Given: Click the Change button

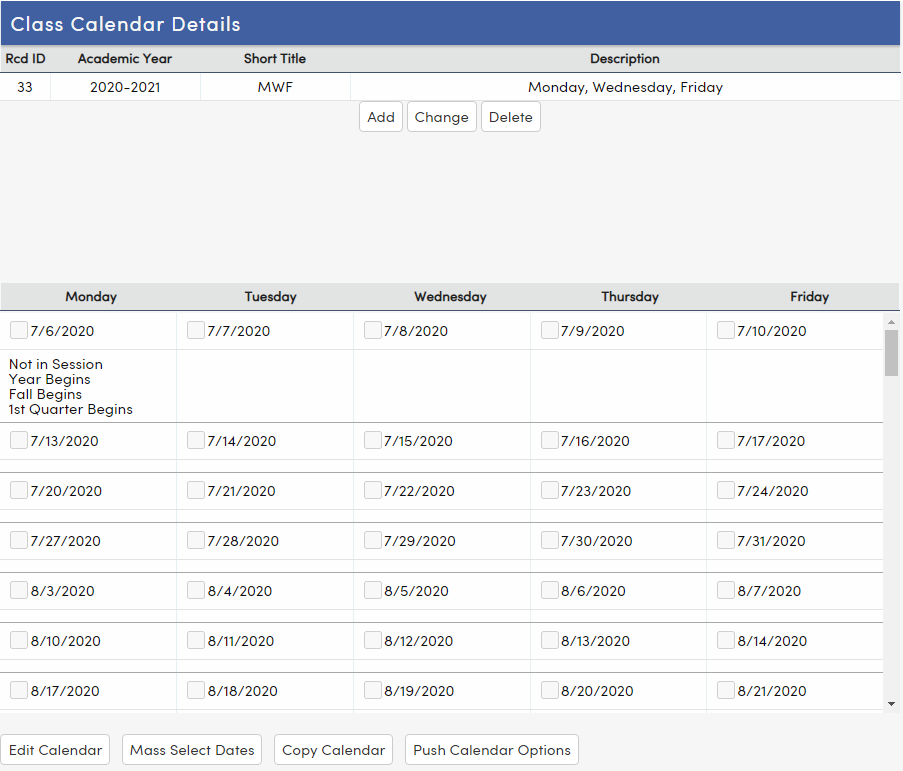Looking at the screenshot, I should point(441,116).
